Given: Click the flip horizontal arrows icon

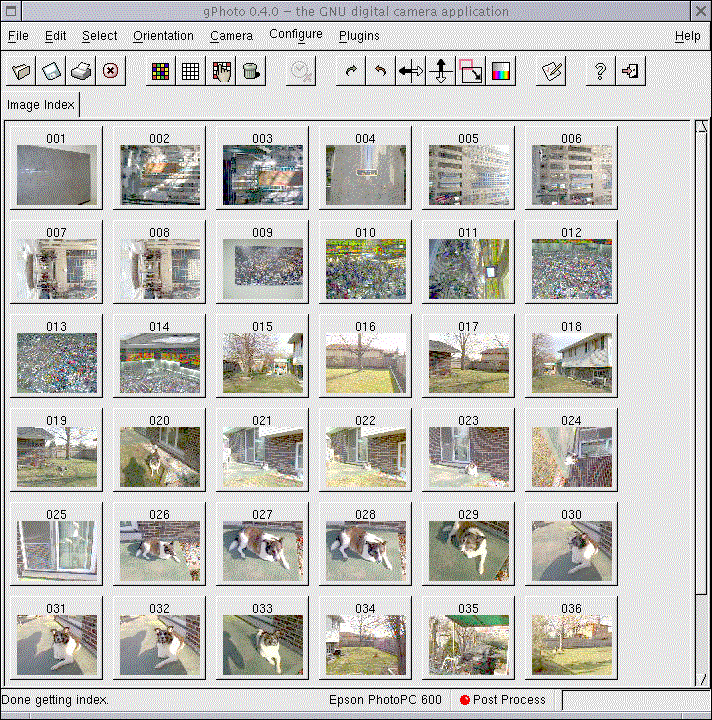Looking at the screenshot, I should point(410,71).
